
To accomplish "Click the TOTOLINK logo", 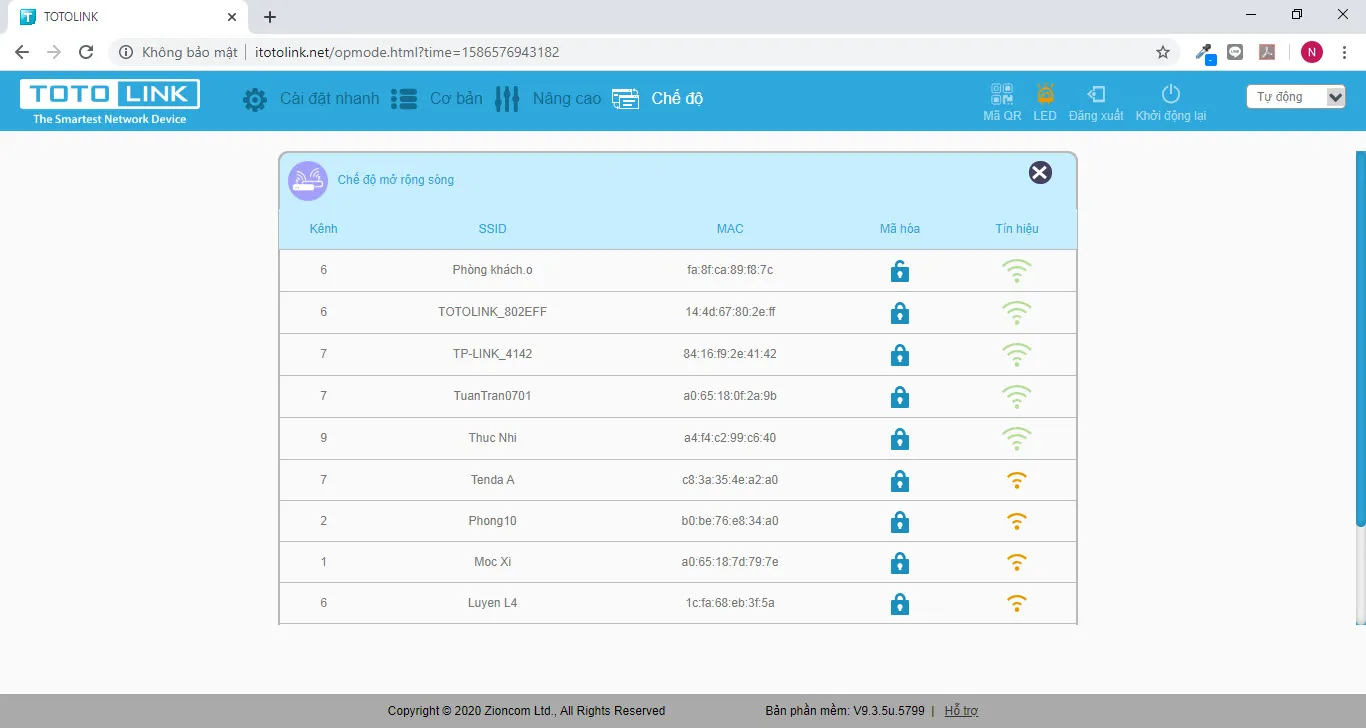I will [110, 102].
